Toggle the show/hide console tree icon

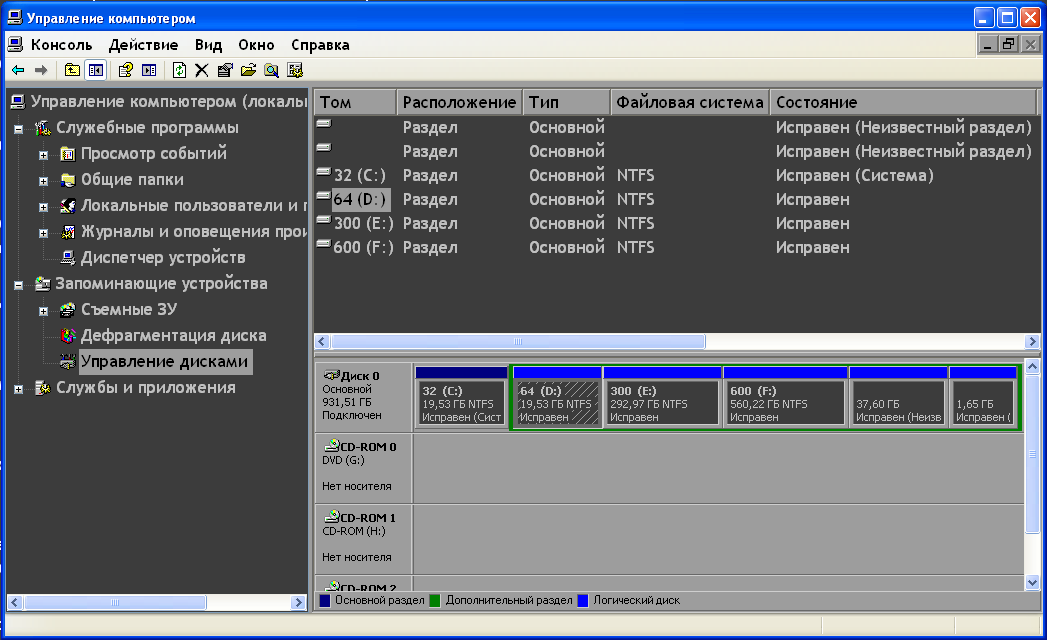coord(96,70)
